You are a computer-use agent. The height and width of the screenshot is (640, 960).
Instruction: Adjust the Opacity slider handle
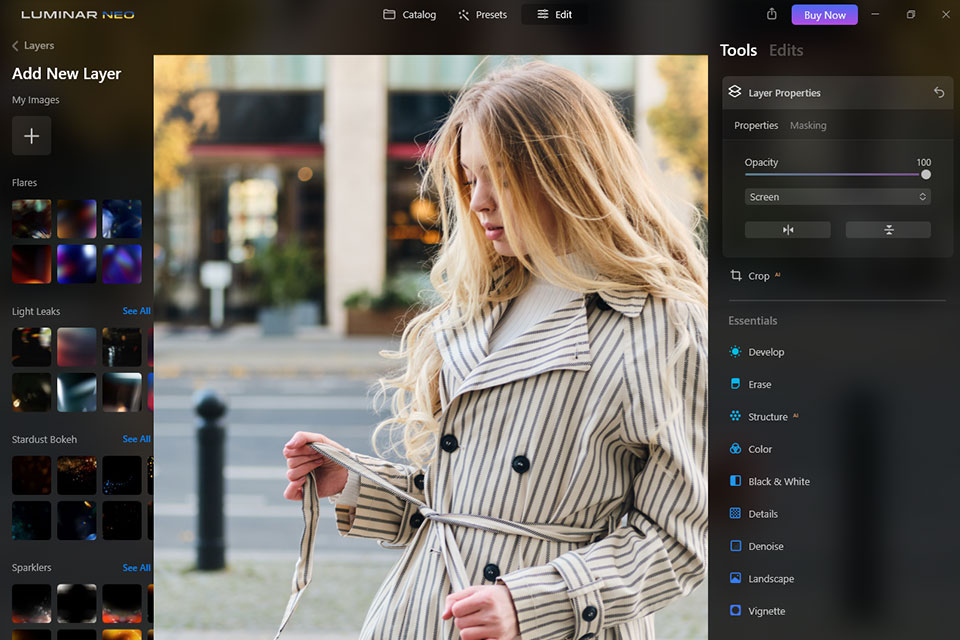(926, 175)
